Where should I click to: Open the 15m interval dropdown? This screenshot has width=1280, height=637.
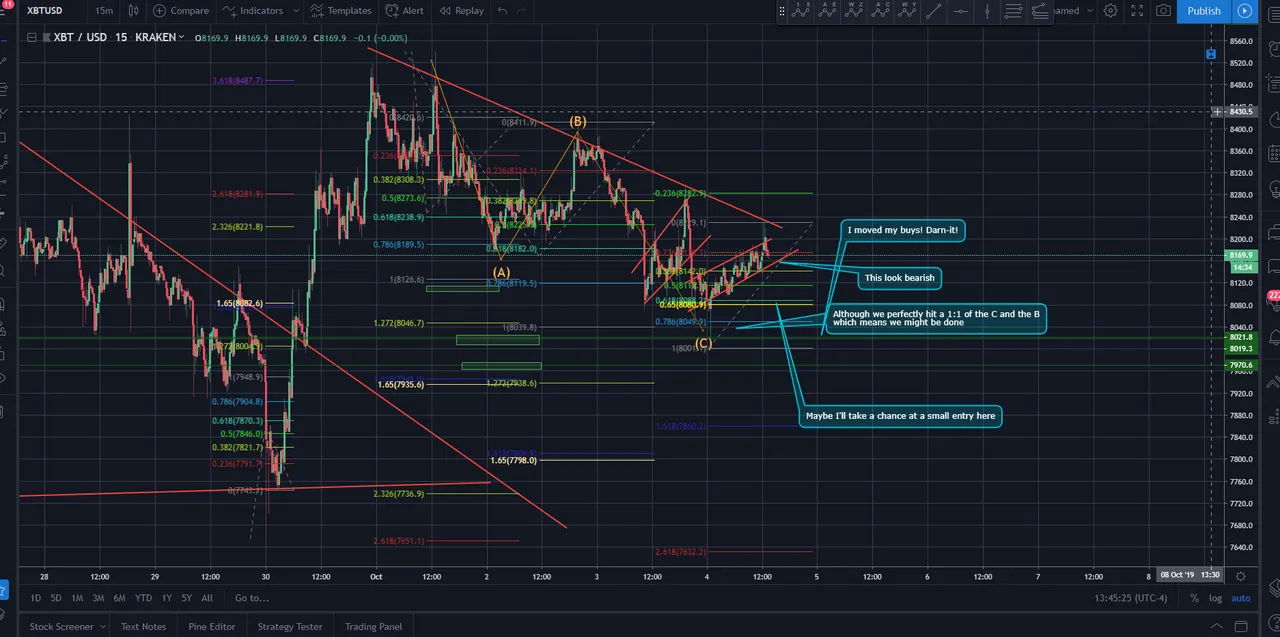pyautogui.click(x=104, y=10)
